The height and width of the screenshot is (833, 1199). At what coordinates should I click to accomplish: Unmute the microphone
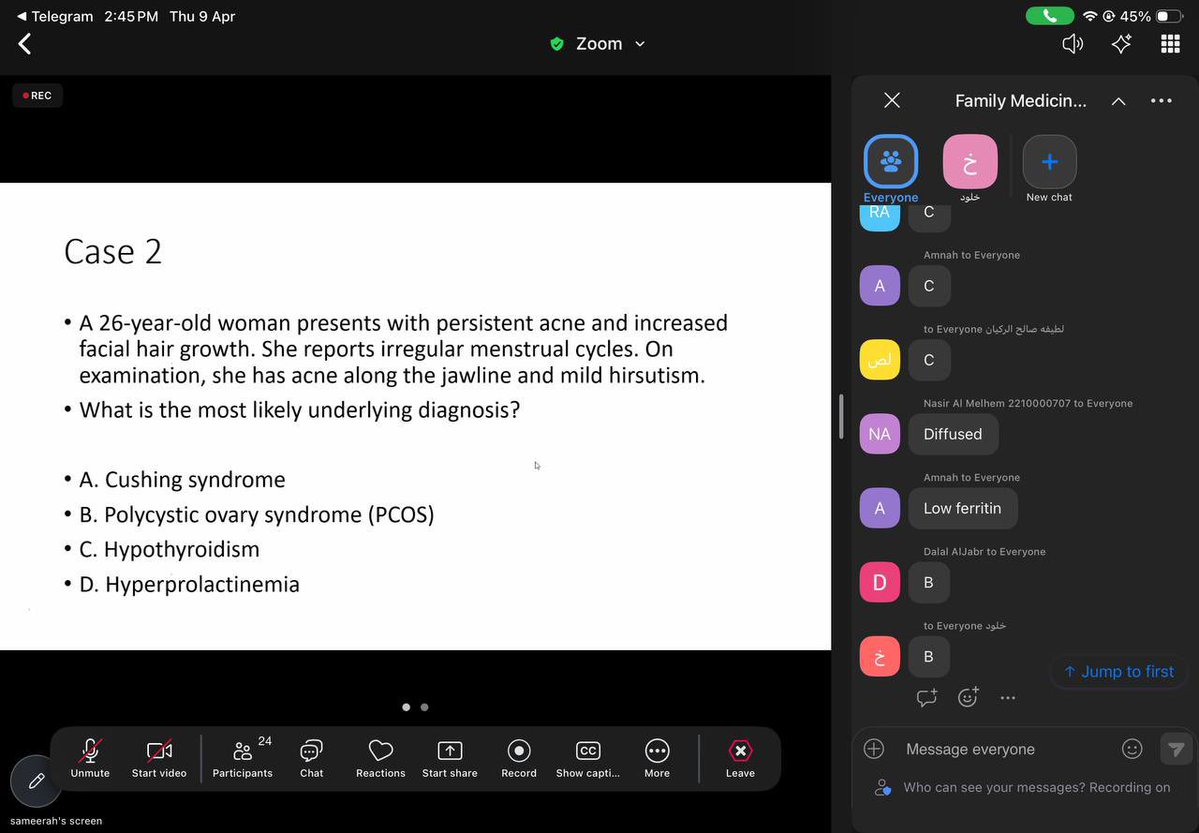90,759
